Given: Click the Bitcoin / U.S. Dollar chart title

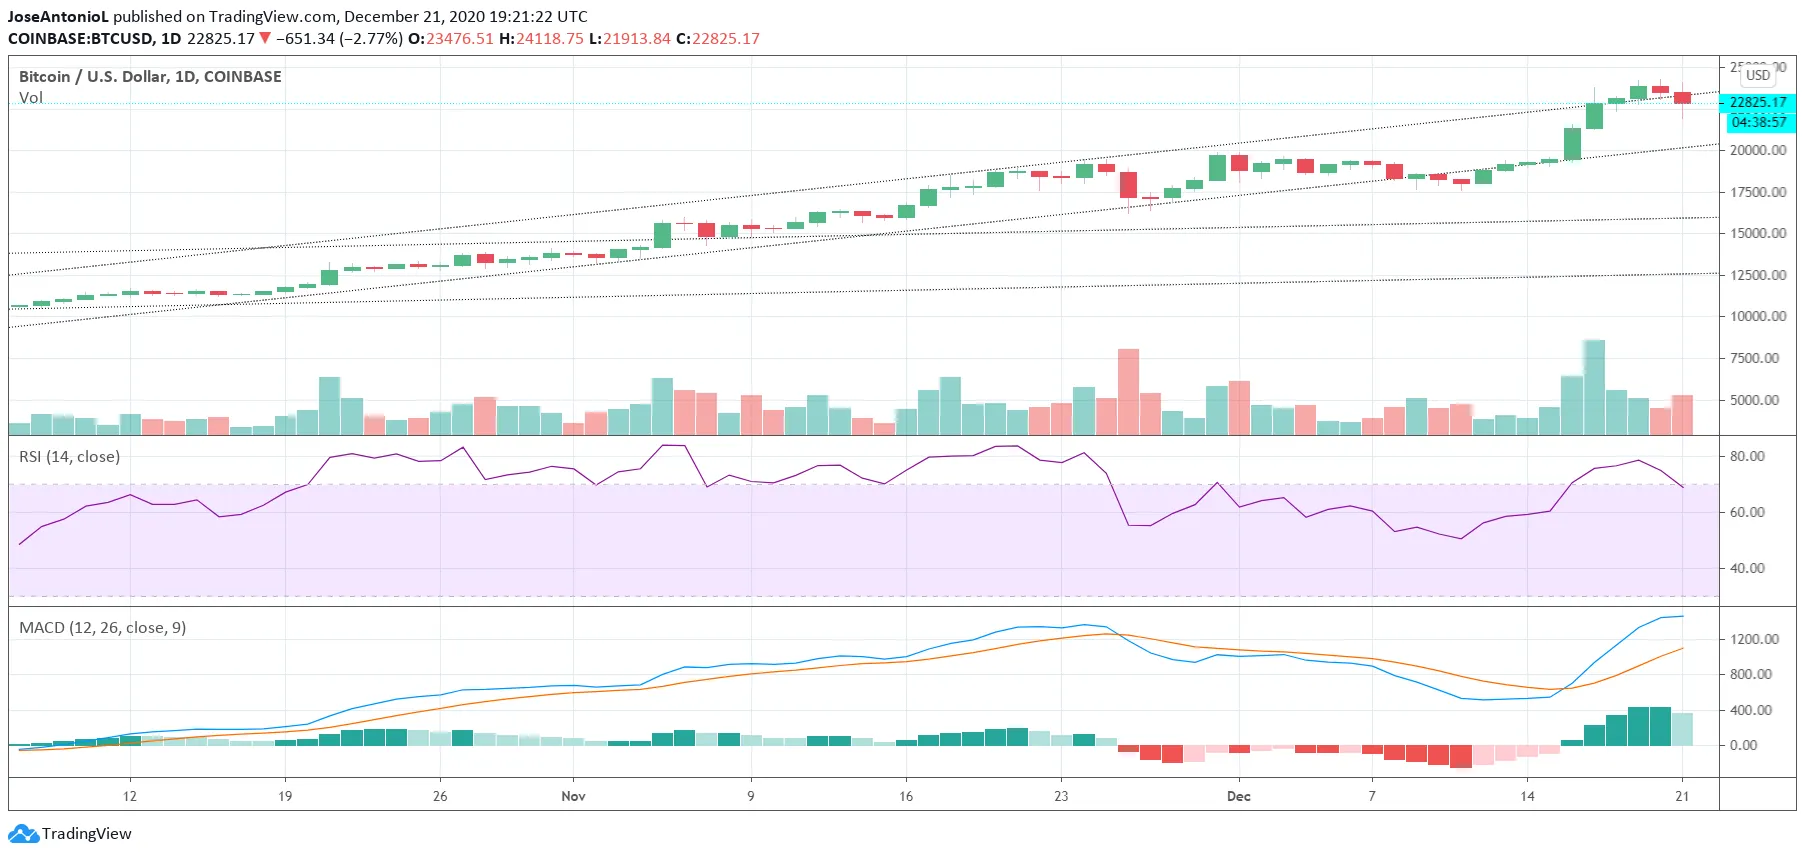Looking at the screenshot, I should 150,76.
